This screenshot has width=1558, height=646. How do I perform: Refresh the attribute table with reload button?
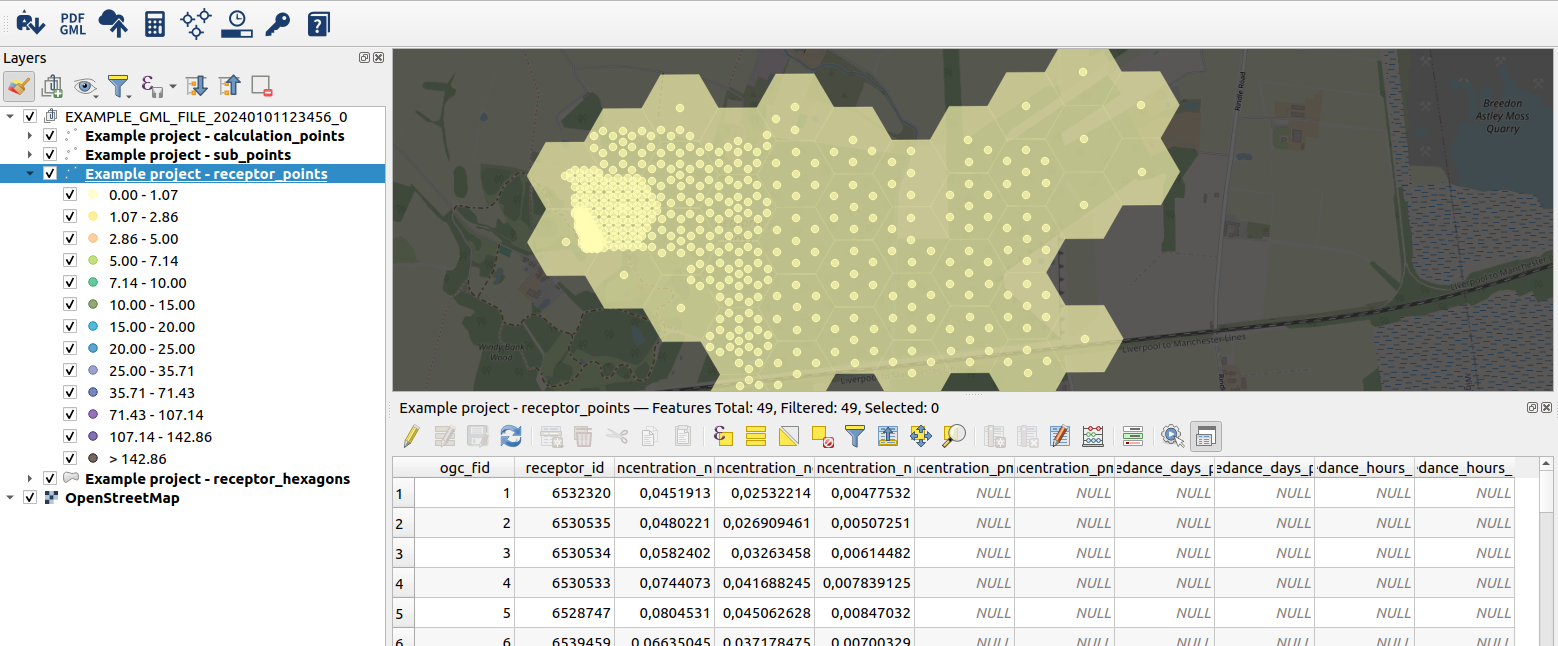click(x=510, y=436)
